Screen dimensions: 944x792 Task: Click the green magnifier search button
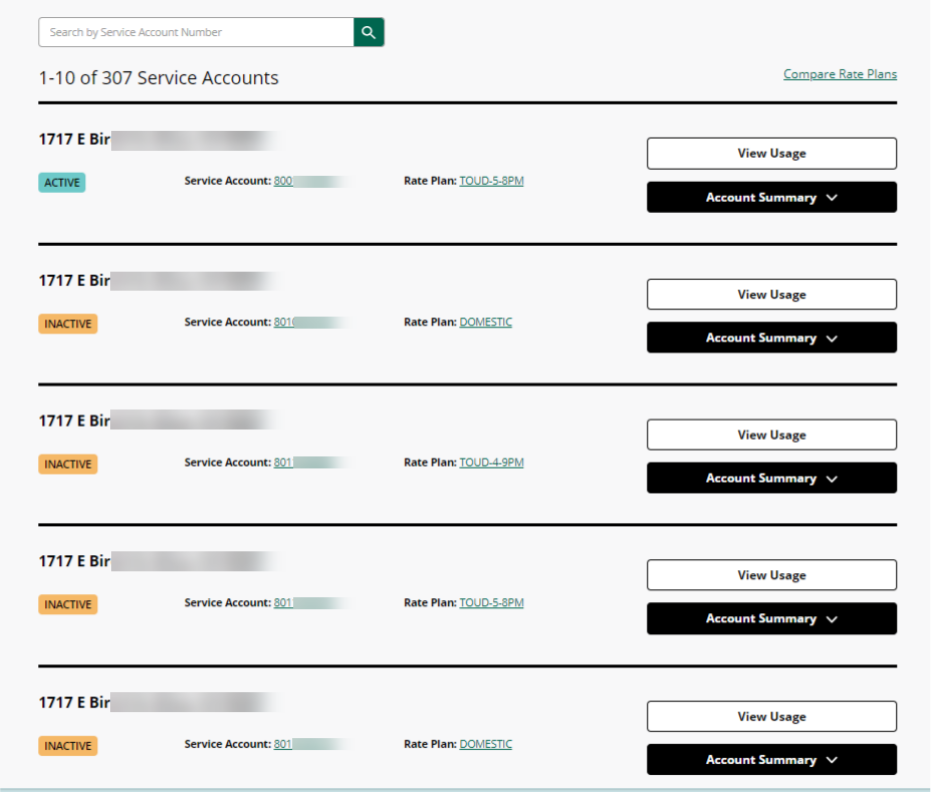(368, 32)
